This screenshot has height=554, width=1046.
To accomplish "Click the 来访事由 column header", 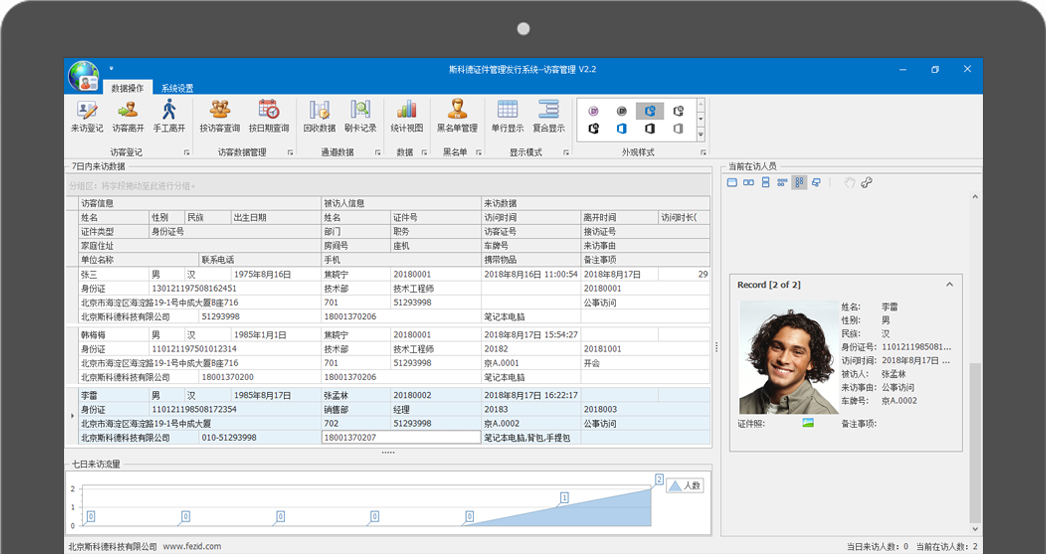I will [645, 246].
